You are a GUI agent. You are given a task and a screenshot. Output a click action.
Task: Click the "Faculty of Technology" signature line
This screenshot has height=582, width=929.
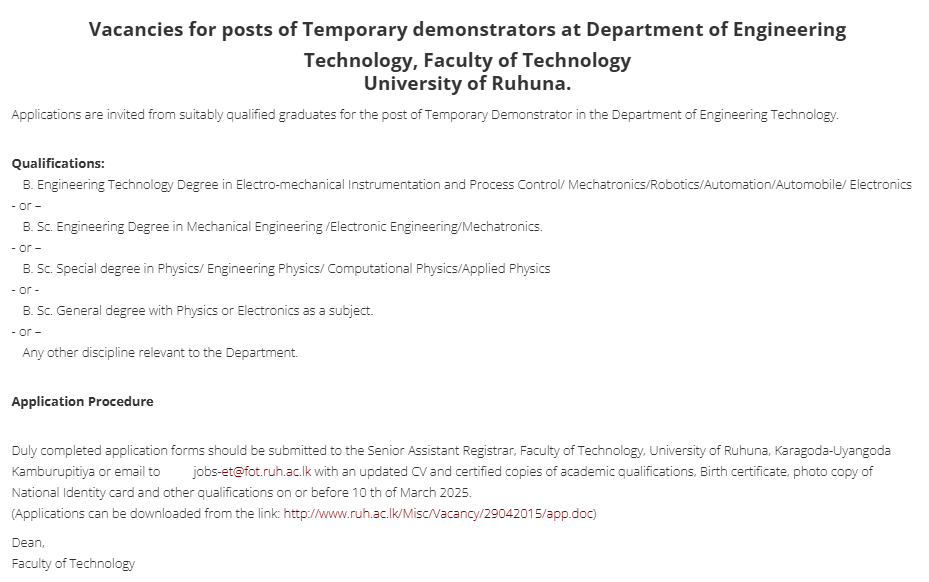(x=73, y=563)
